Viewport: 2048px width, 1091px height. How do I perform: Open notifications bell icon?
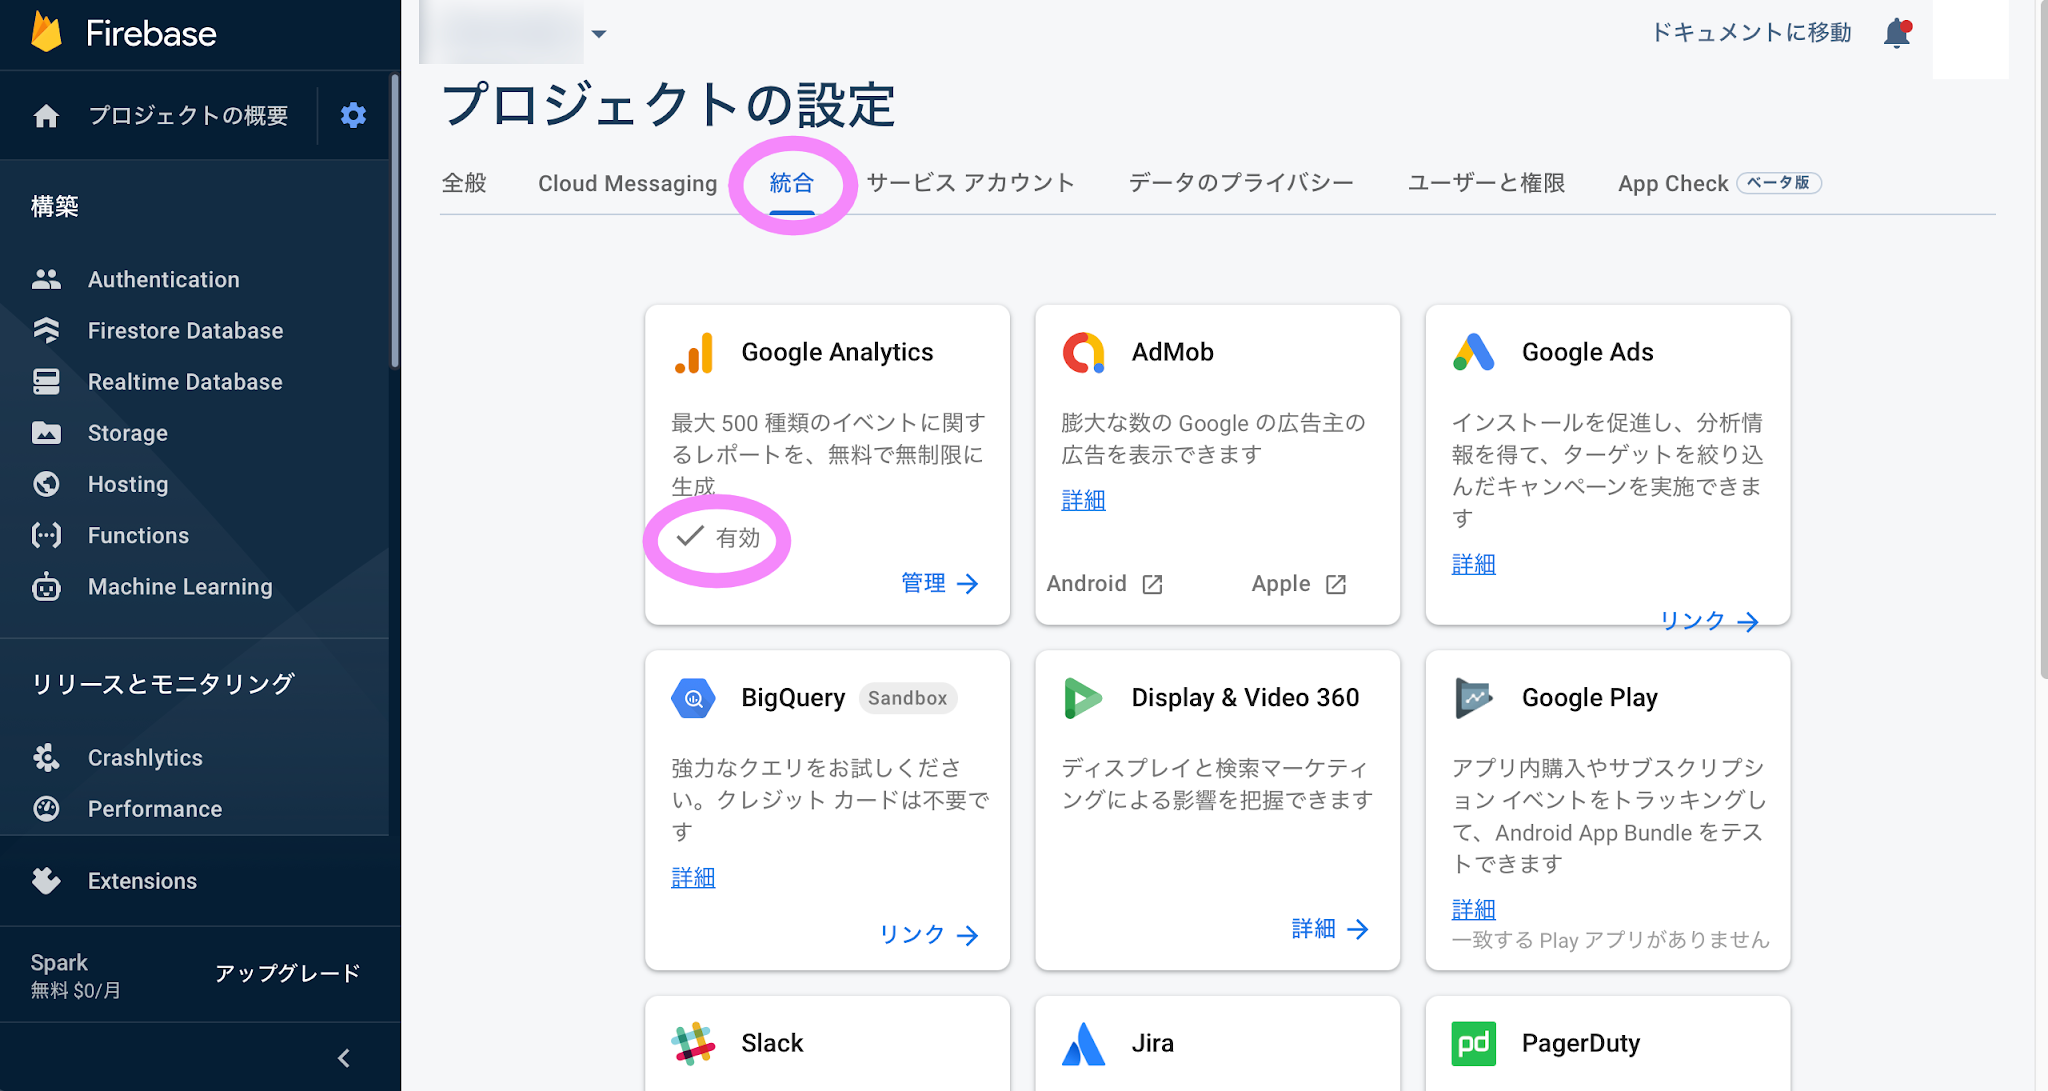(x=1897, y=33)
